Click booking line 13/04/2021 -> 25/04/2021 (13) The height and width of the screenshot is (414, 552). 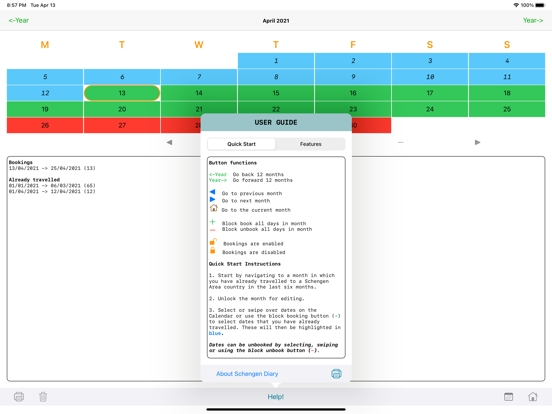coord(52,168)
